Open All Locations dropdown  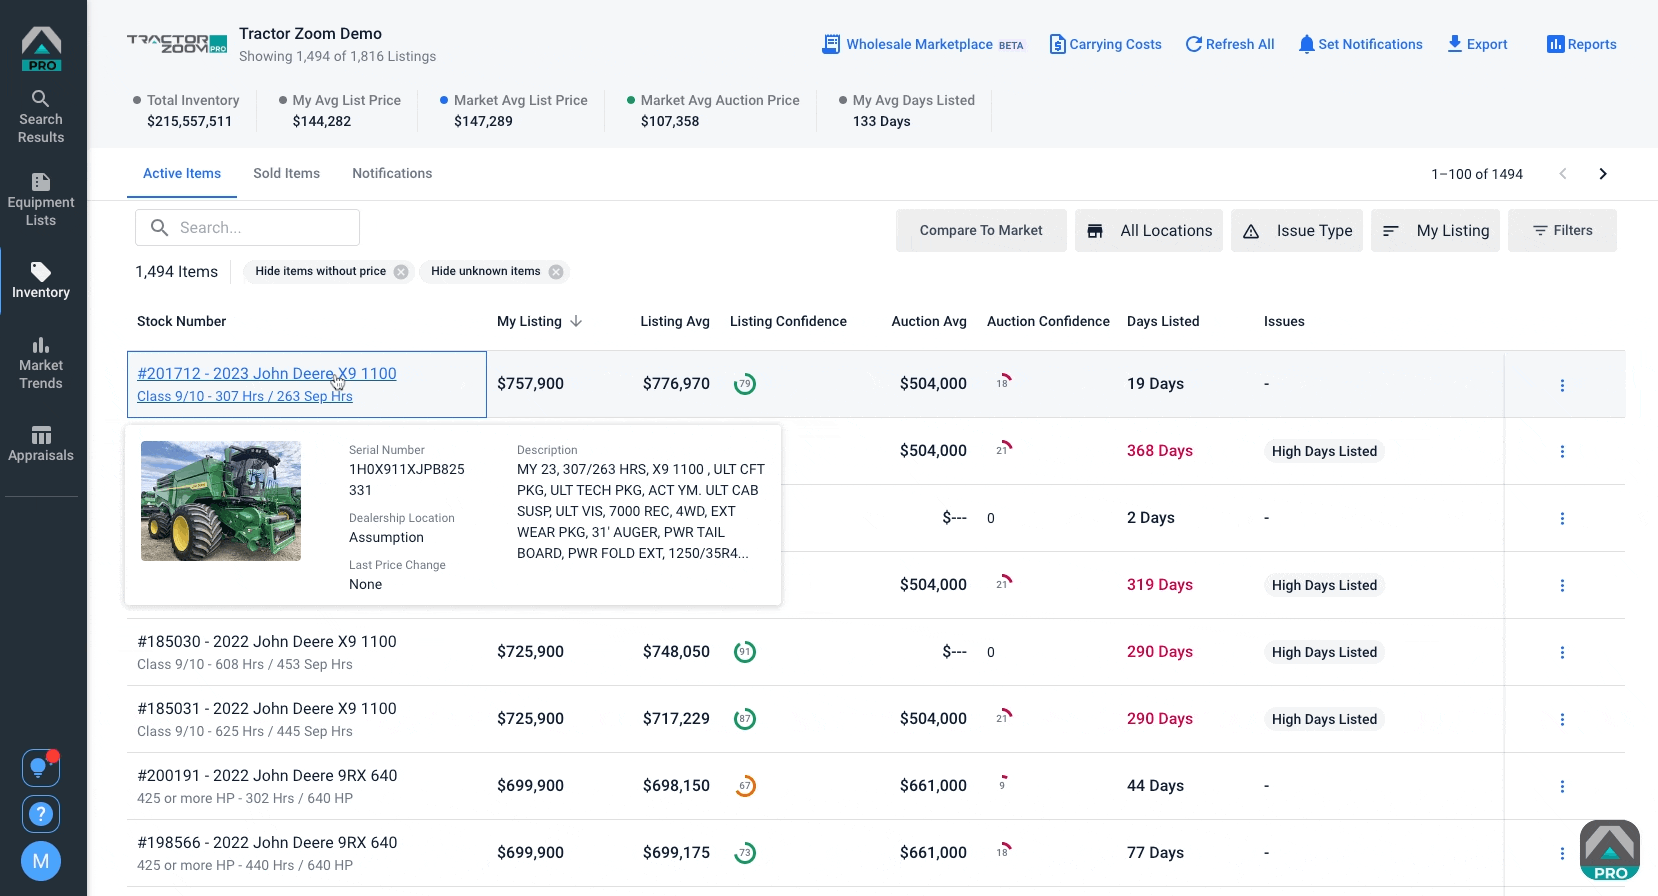coord(1149,230)
